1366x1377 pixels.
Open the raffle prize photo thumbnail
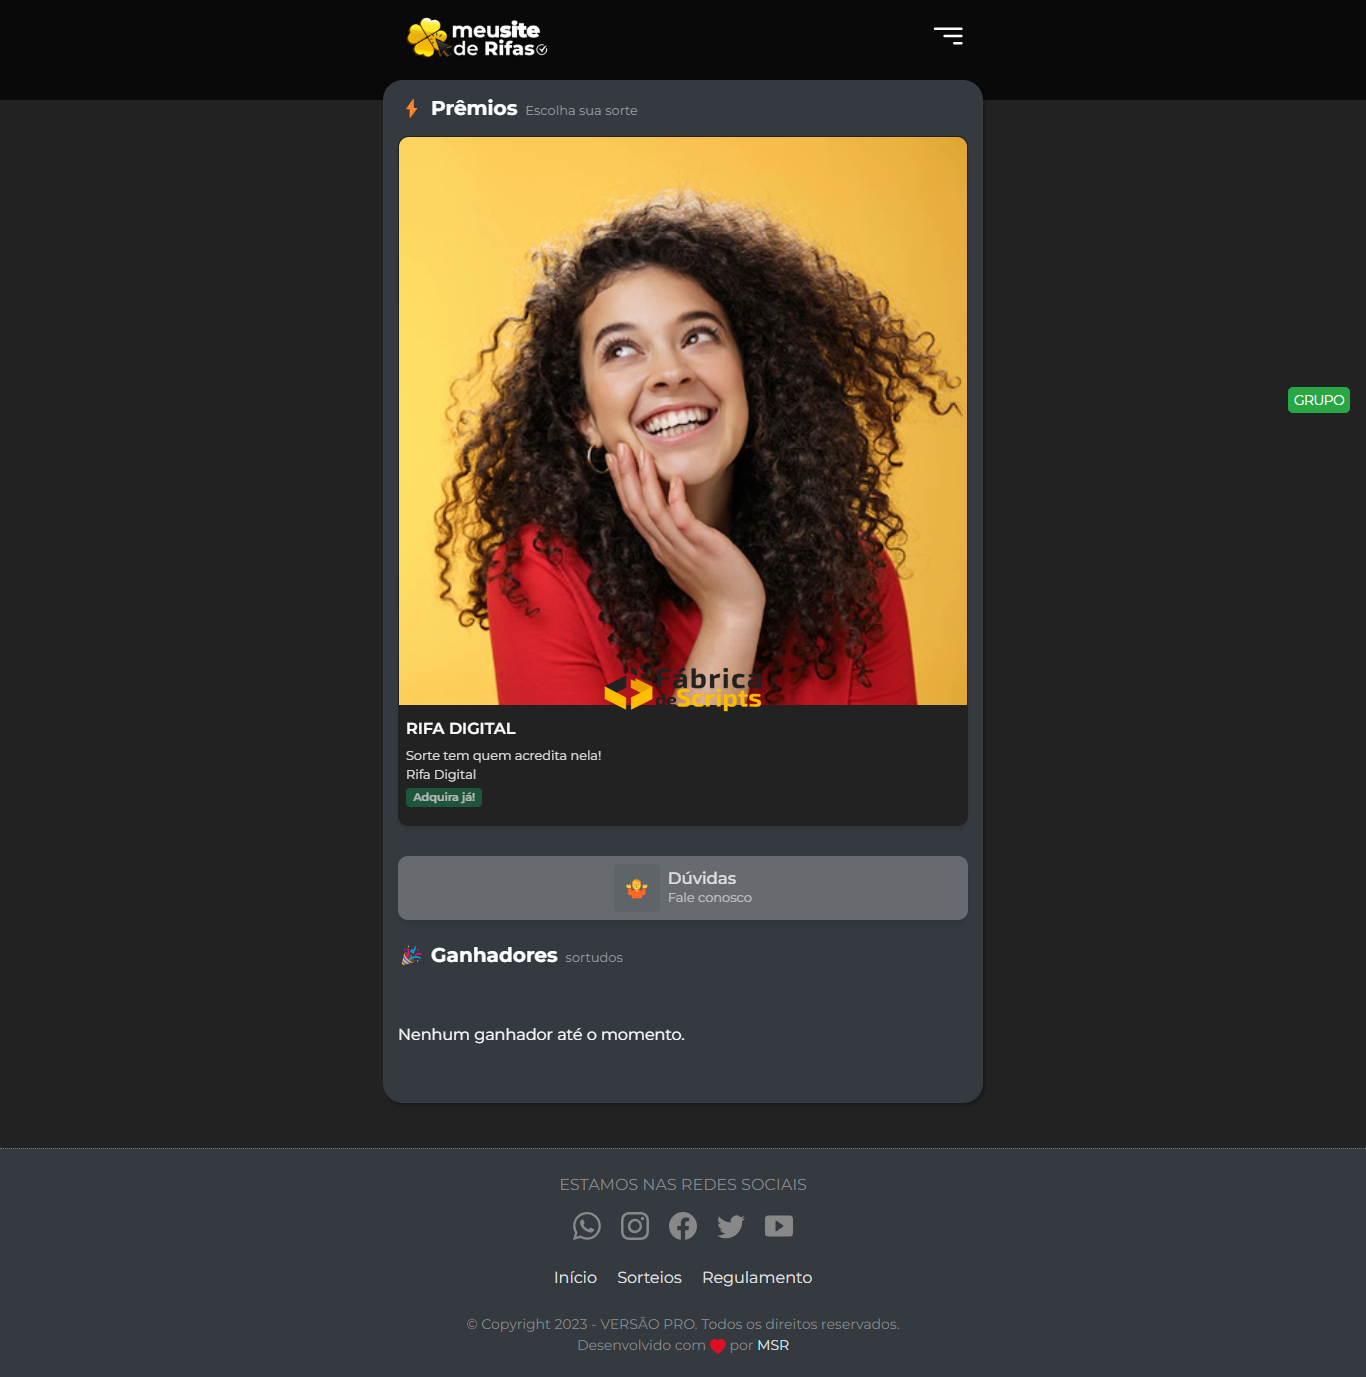point(683,420)
